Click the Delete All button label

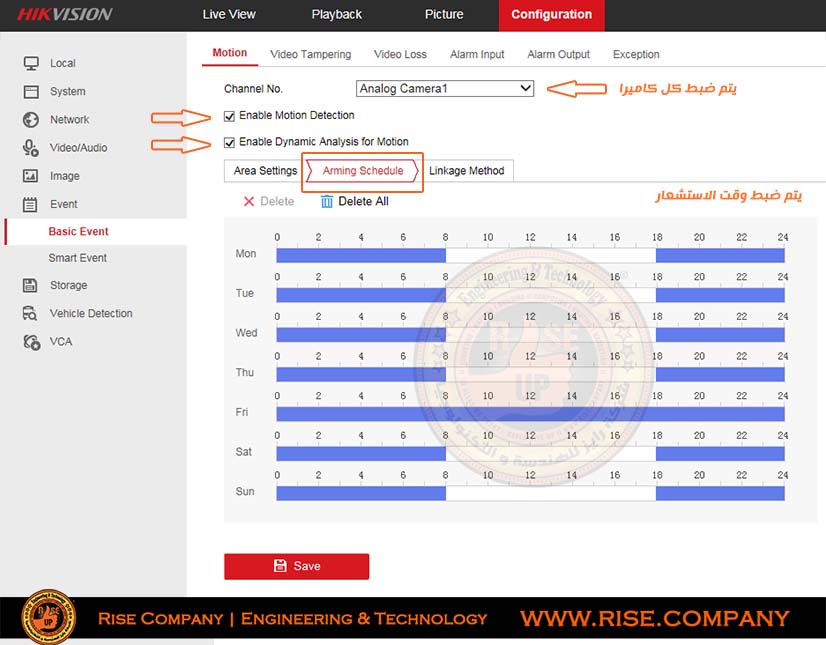363,201
